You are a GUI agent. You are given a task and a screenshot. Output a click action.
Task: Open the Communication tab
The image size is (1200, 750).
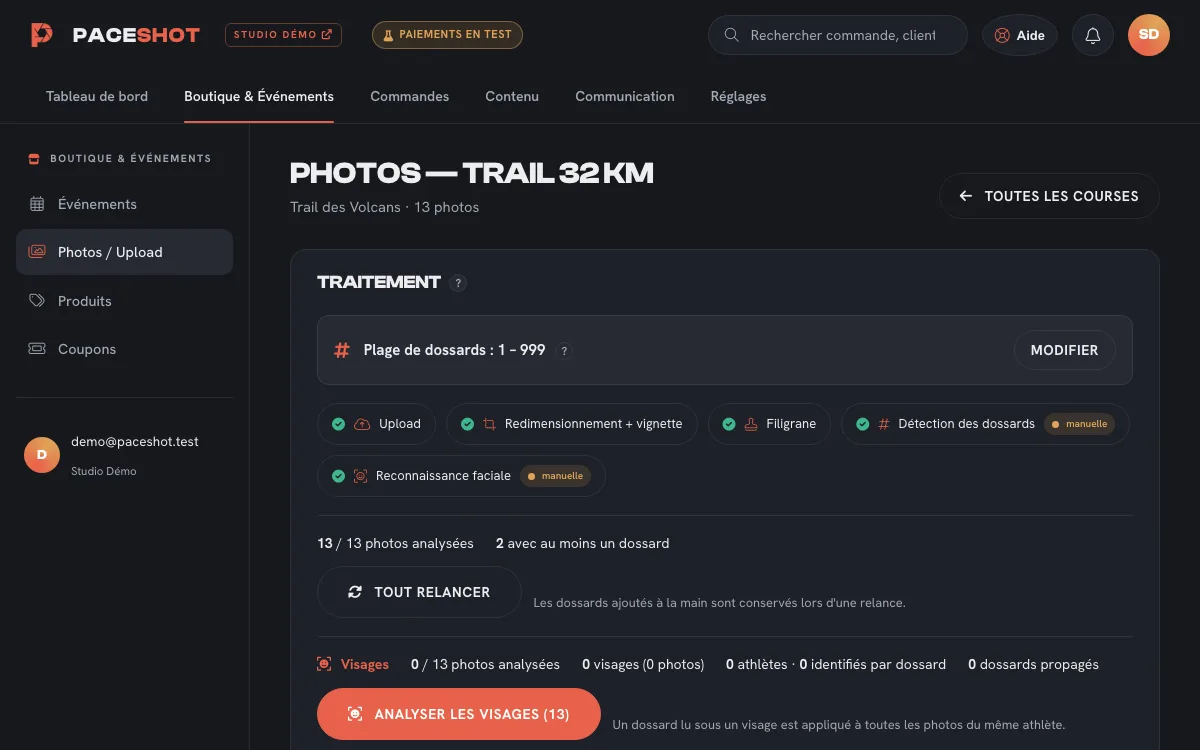(625, 96)
